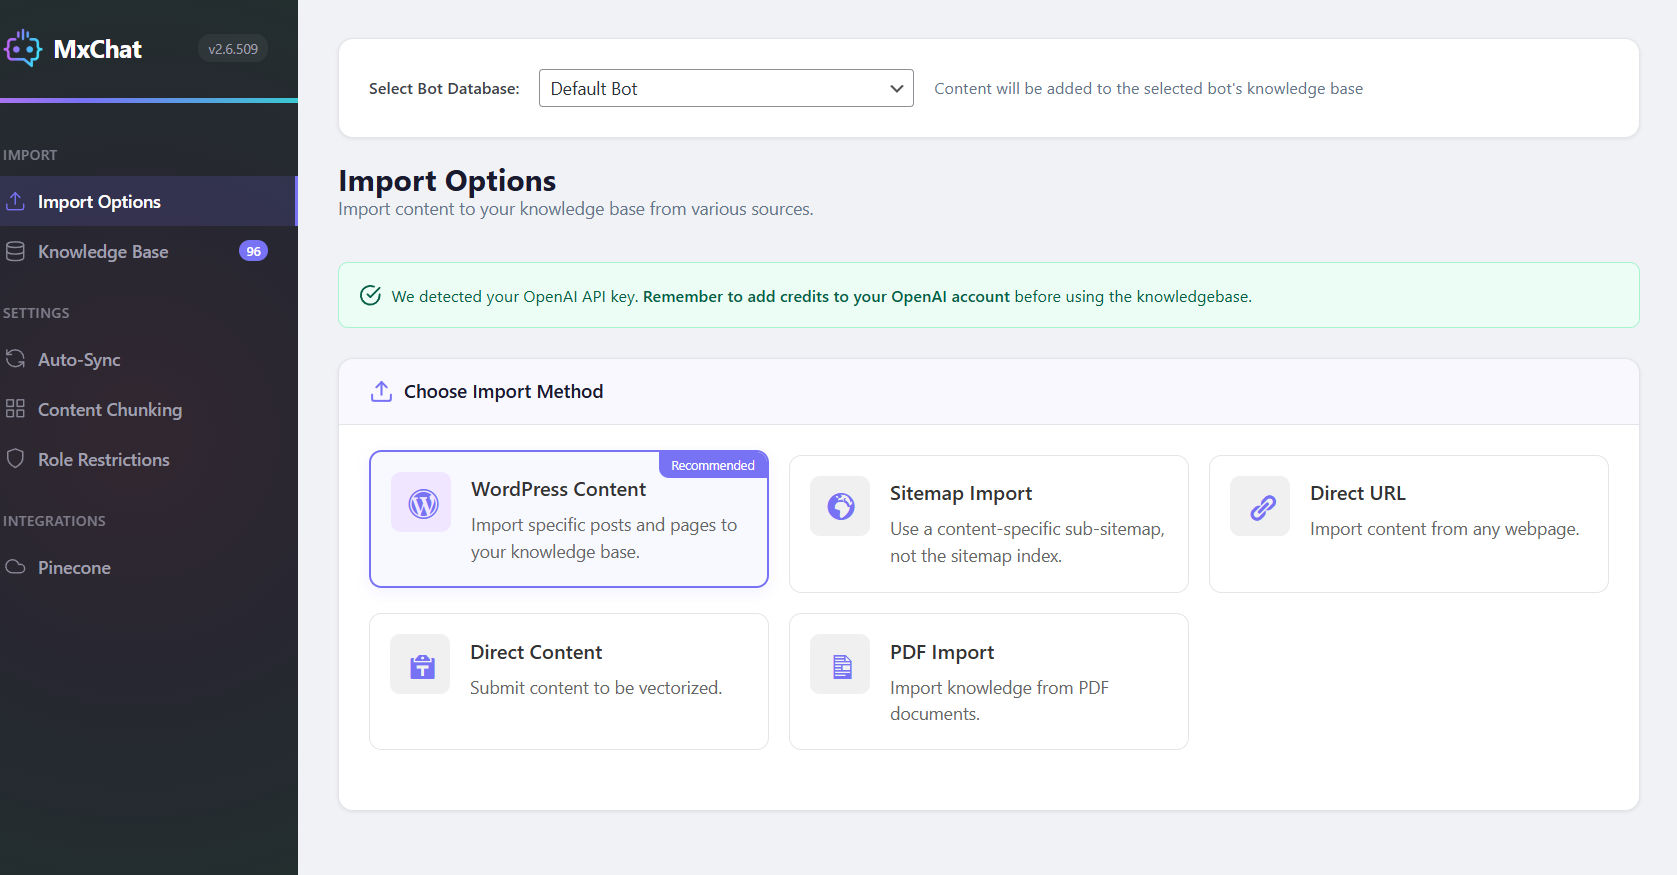Click the Knowledge Base database icon
The width and height of the screenshot is (1677, 875).
click(x=15, y=251)
